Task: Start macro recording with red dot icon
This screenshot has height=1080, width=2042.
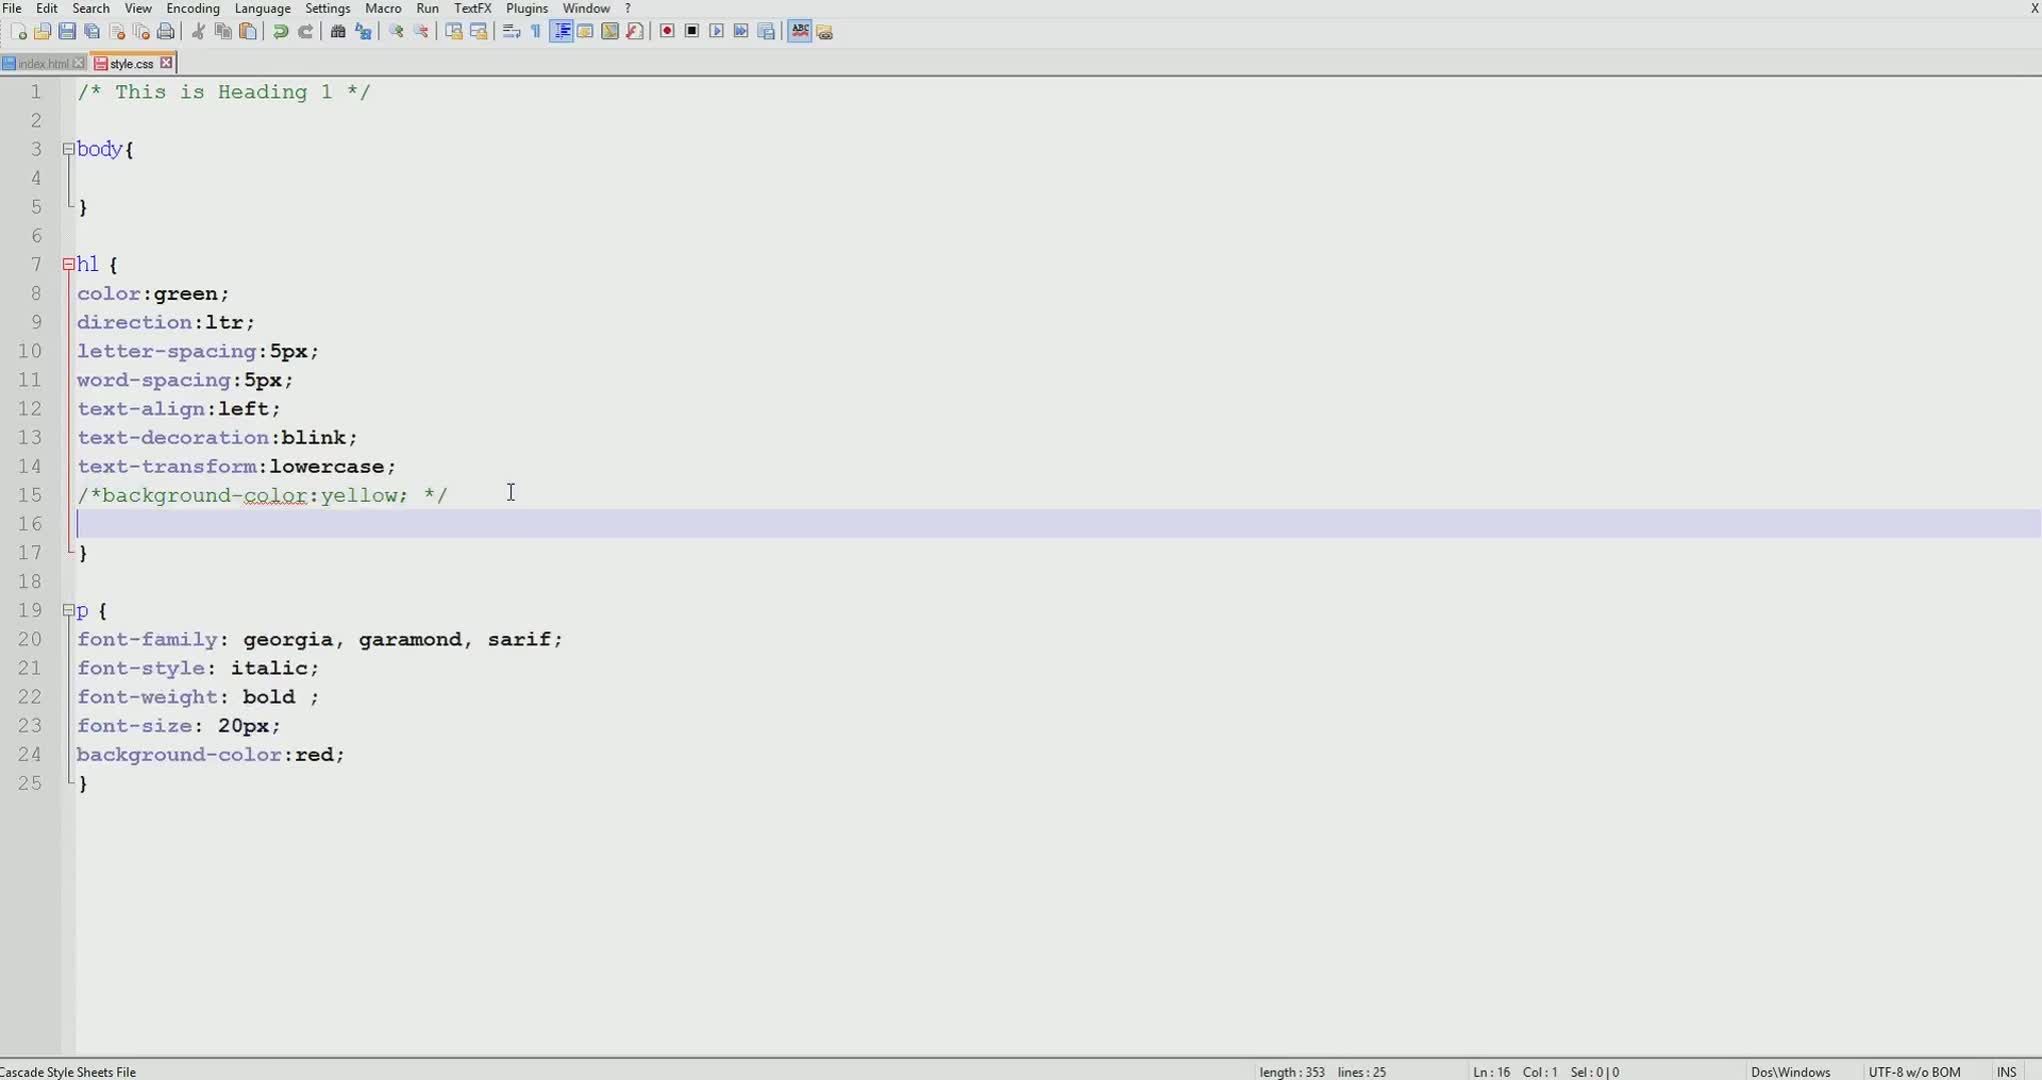Action: click(667, 32)
